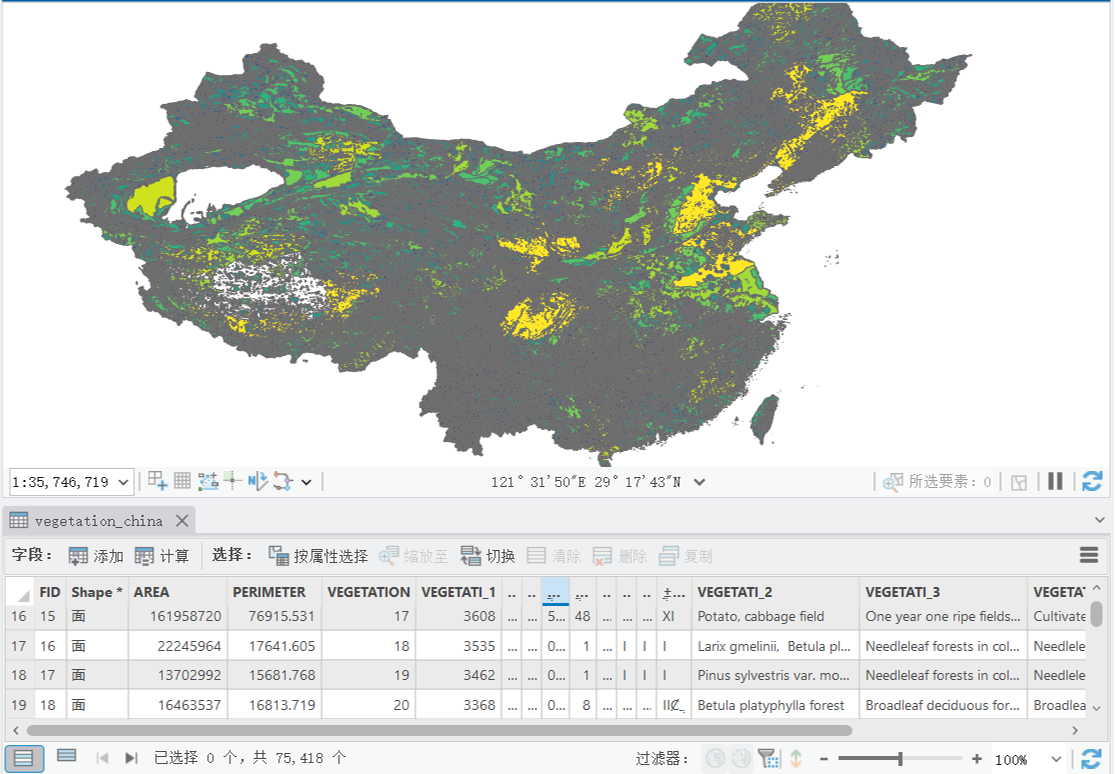Show all records view
This screenshot has width=1115, height=774.
[x=23, y=758]
